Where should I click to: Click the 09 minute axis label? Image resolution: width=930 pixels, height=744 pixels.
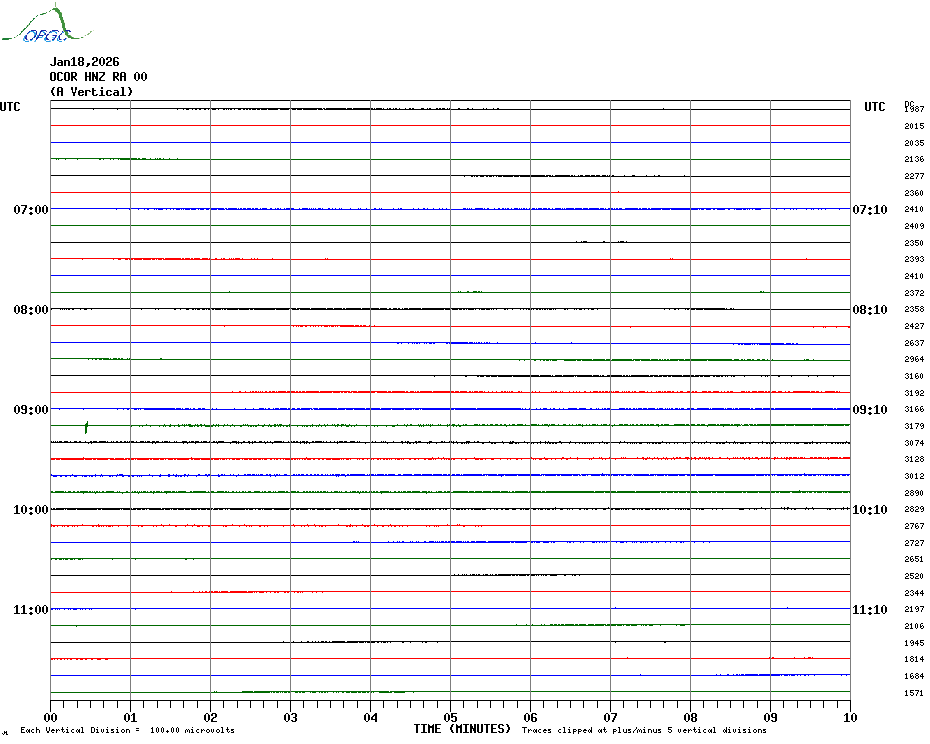(x=770, y=718)
